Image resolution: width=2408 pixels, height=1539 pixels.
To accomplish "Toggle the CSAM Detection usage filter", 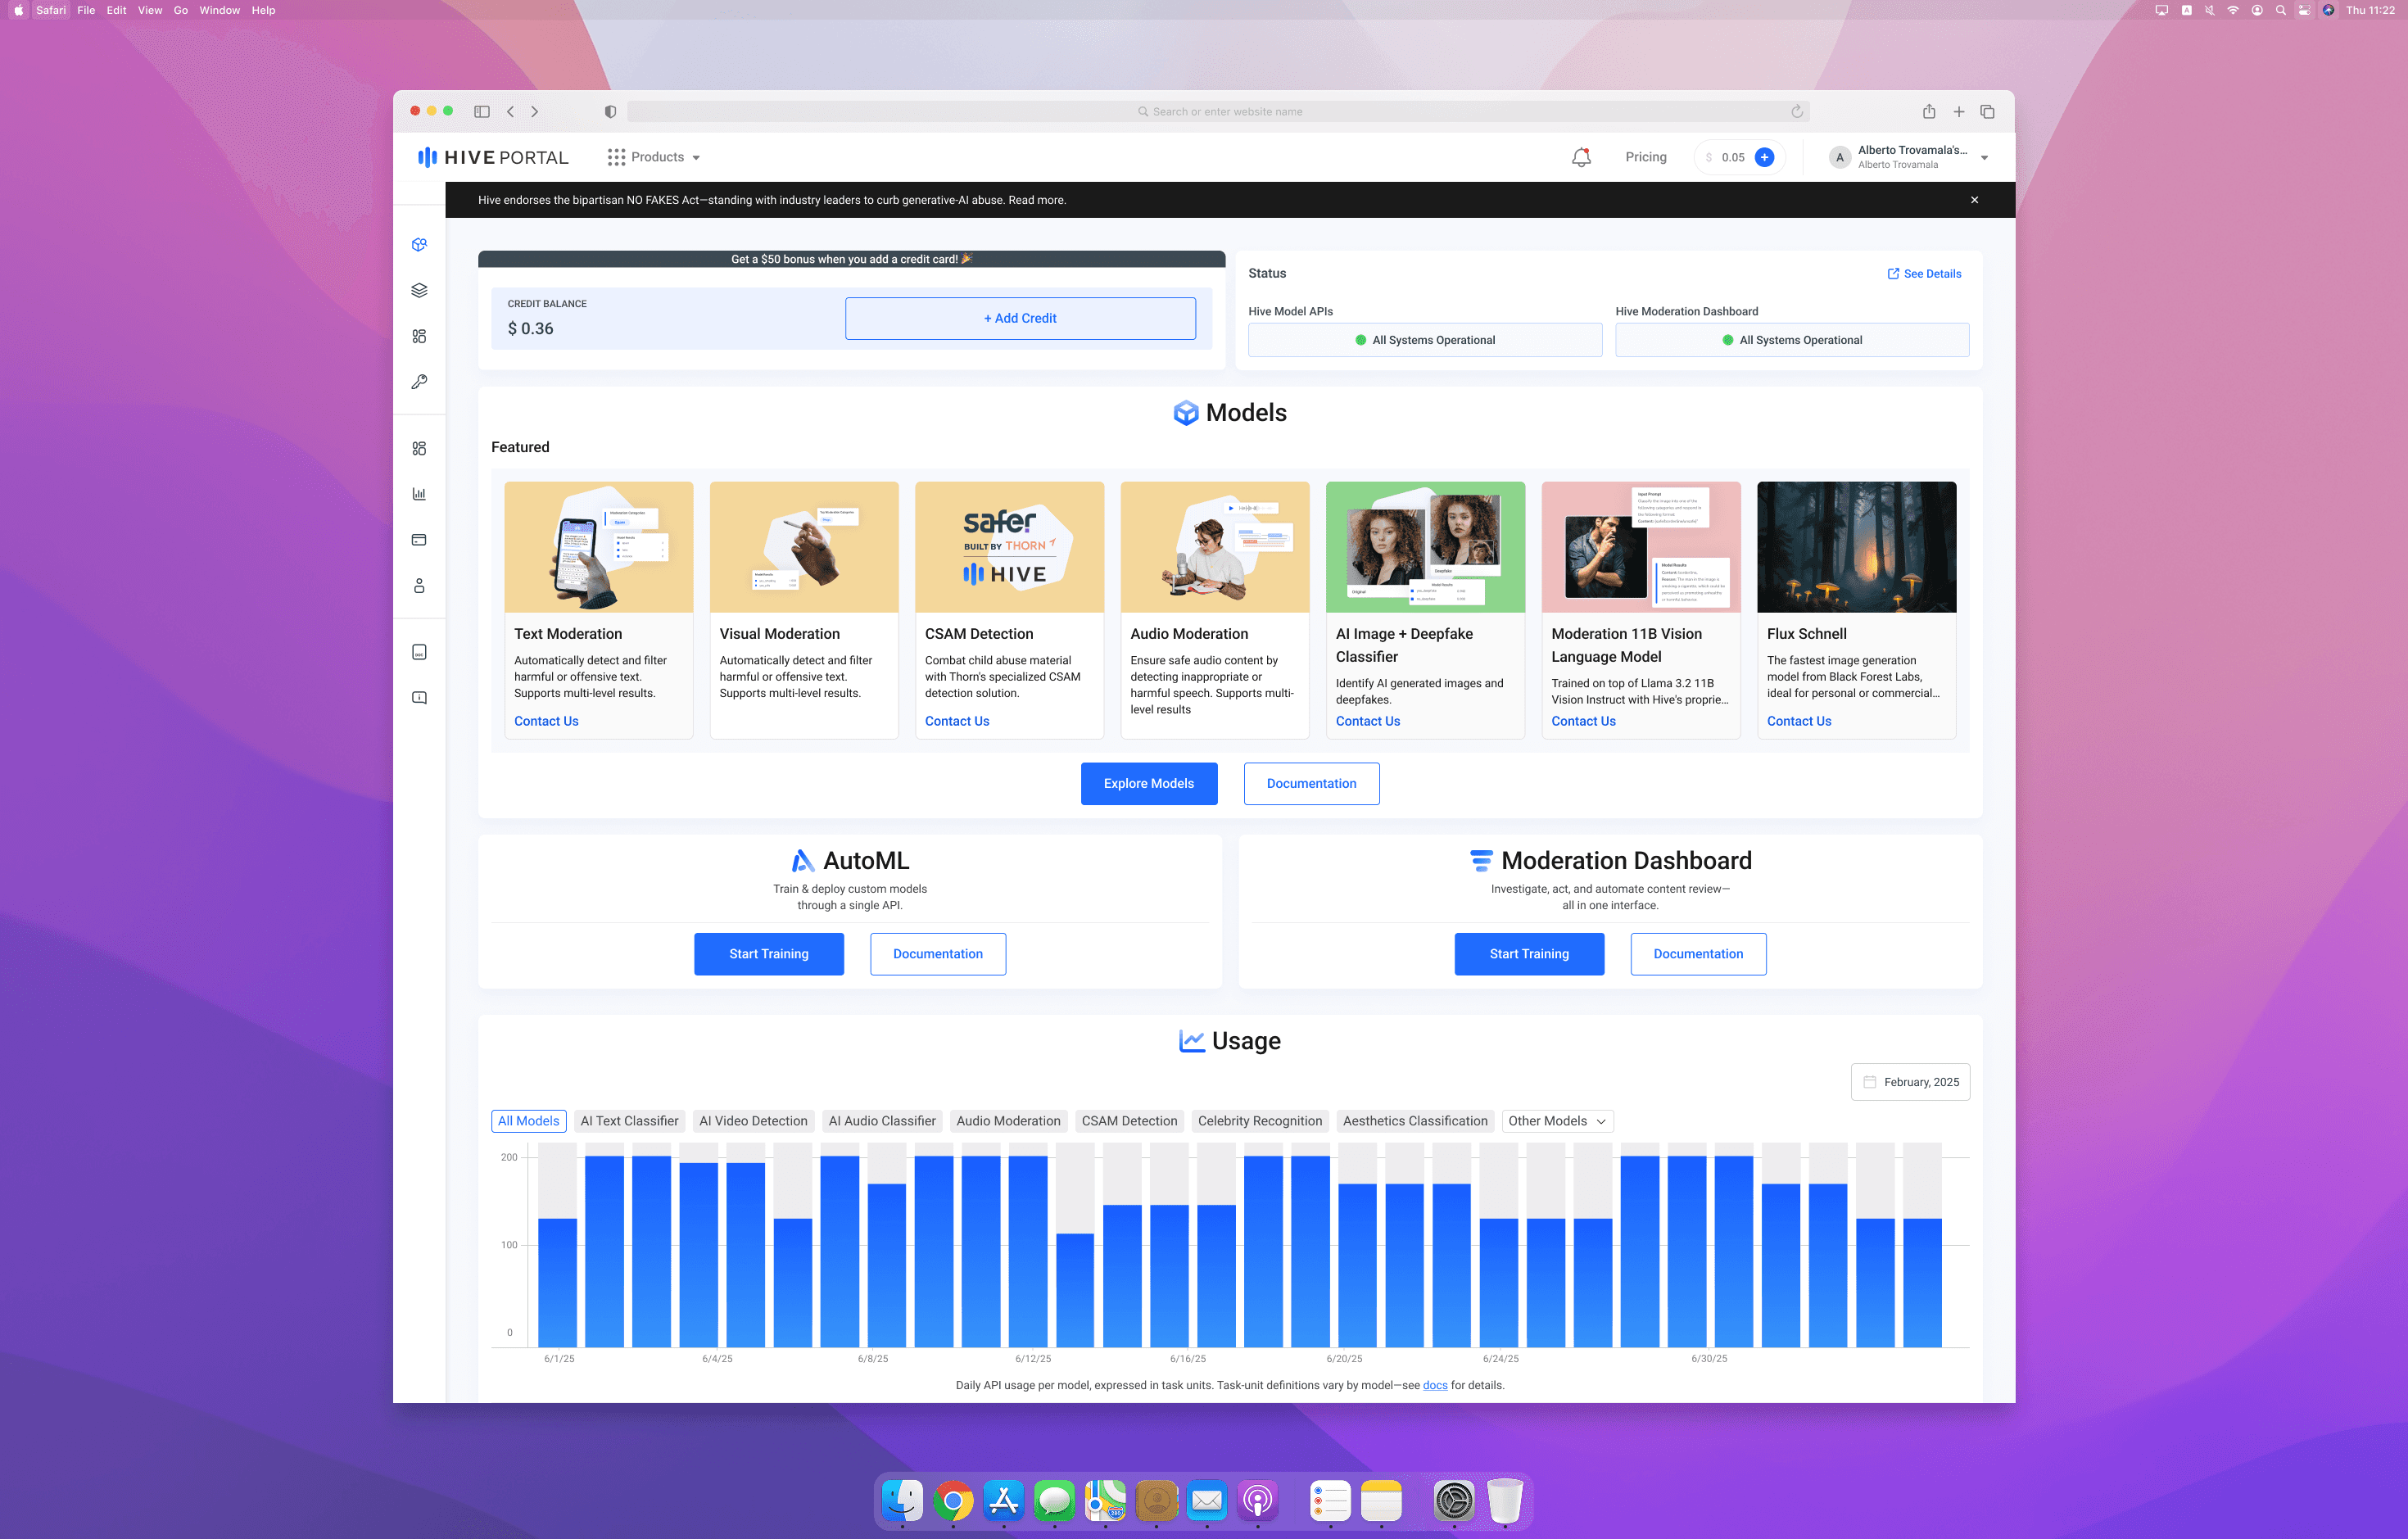I will (1129, 1121).
